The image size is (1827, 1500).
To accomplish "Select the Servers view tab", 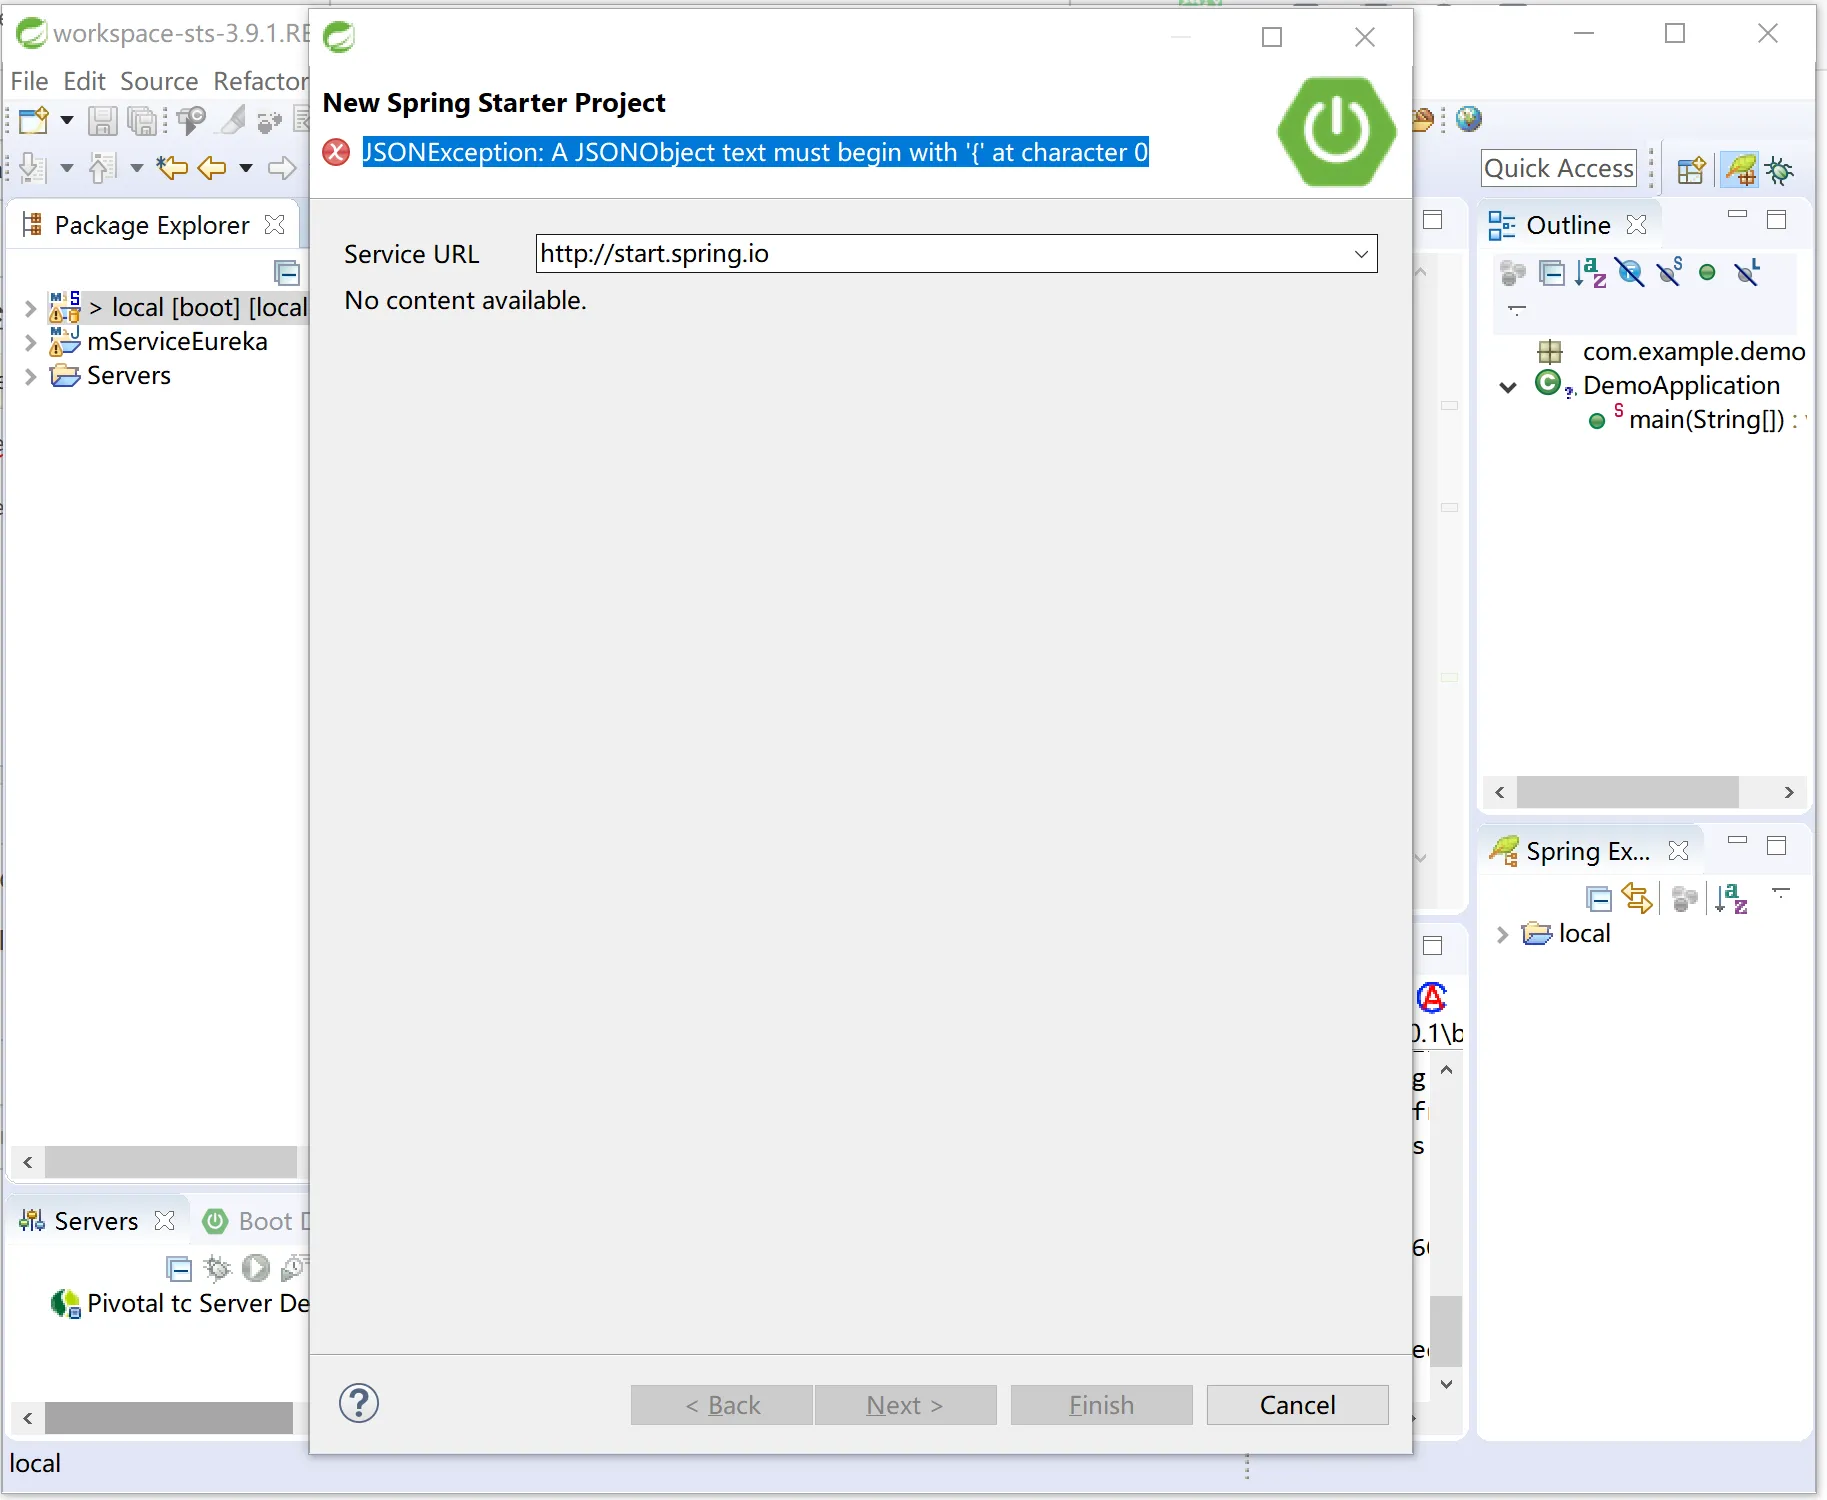I will tap(96, 1221).
